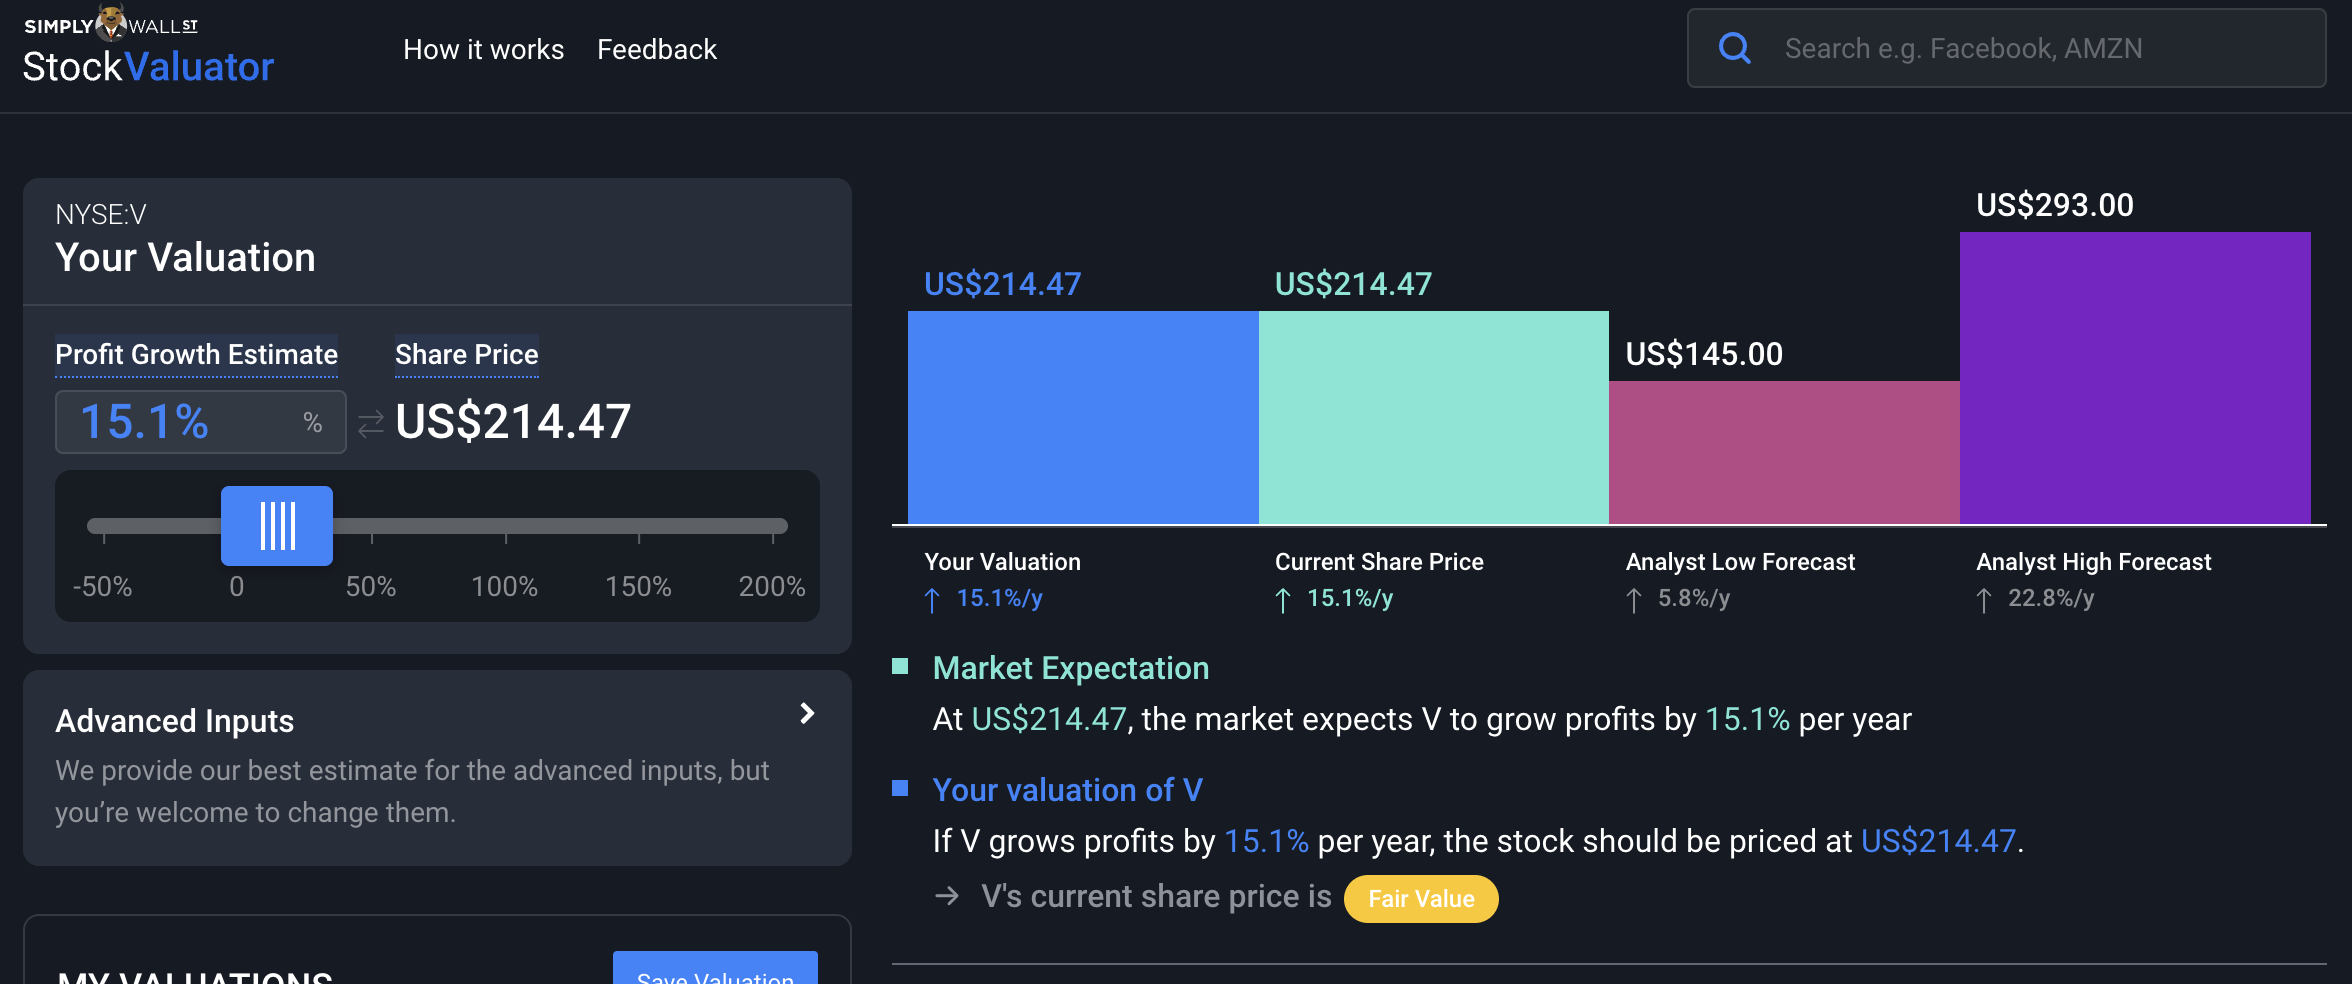
Task: Click the Market Expectation heading
Action: 1071,668
